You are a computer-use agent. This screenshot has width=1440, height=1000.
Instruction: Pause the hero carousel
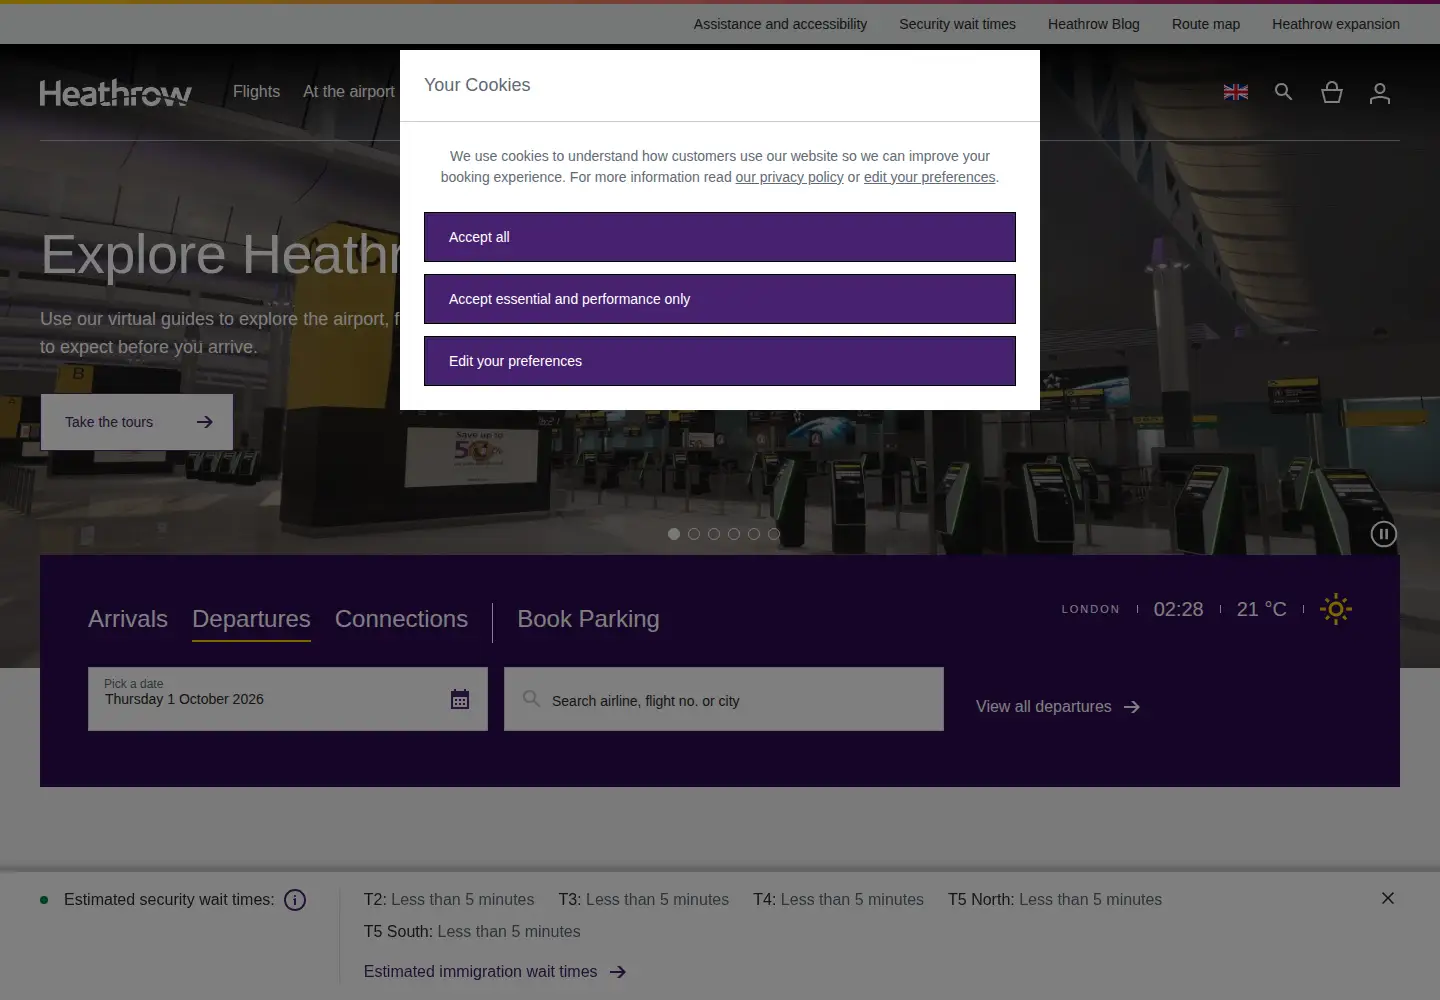pos(1384,534)
